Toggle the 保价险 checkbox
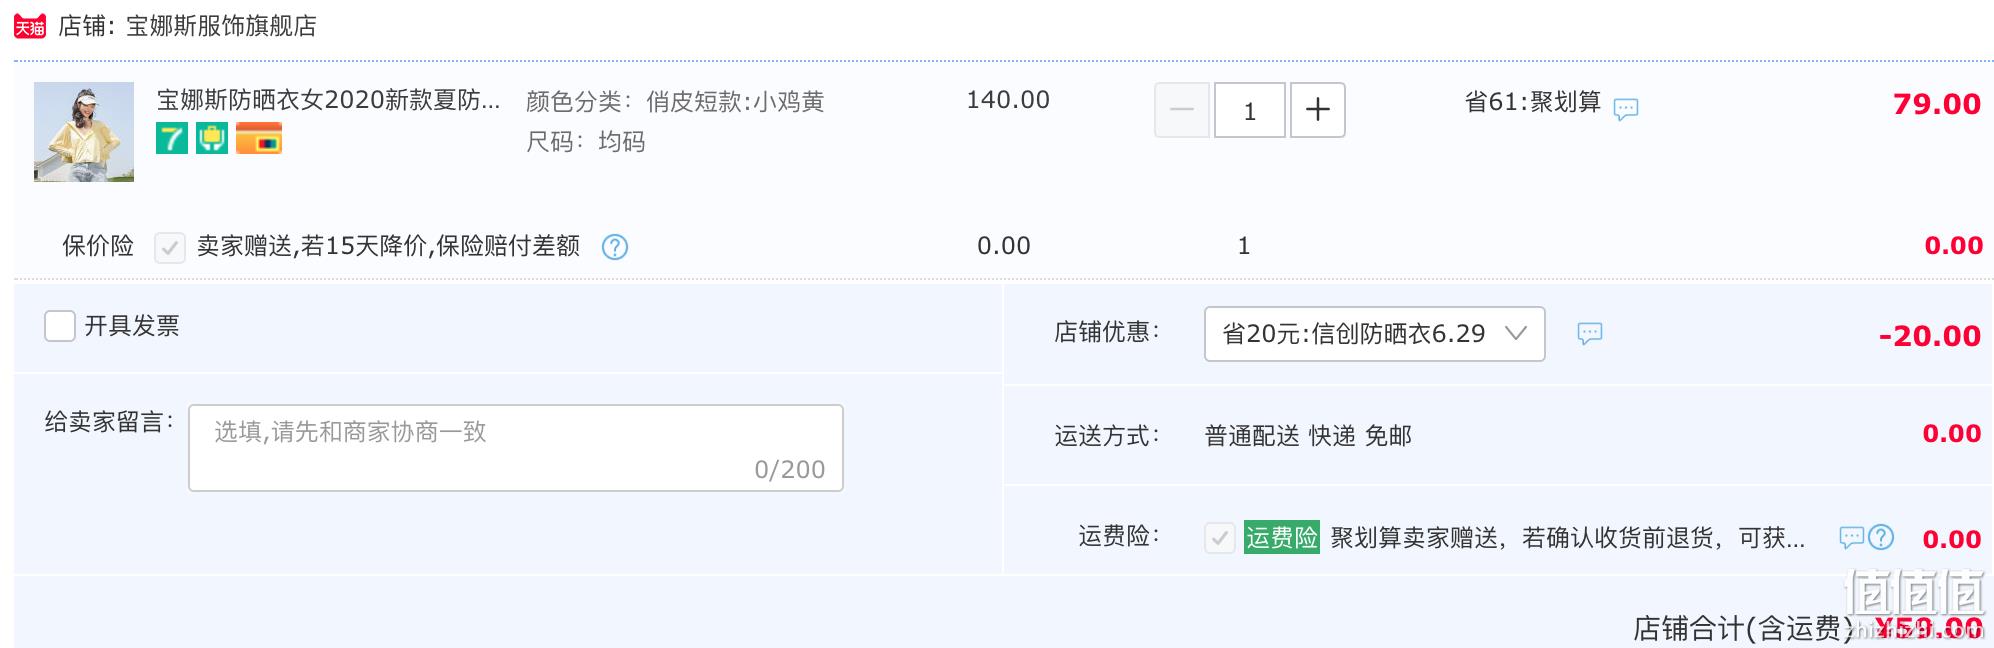Screen dimensions: 1994x648 pyautogui.click(x=170, y=247)
